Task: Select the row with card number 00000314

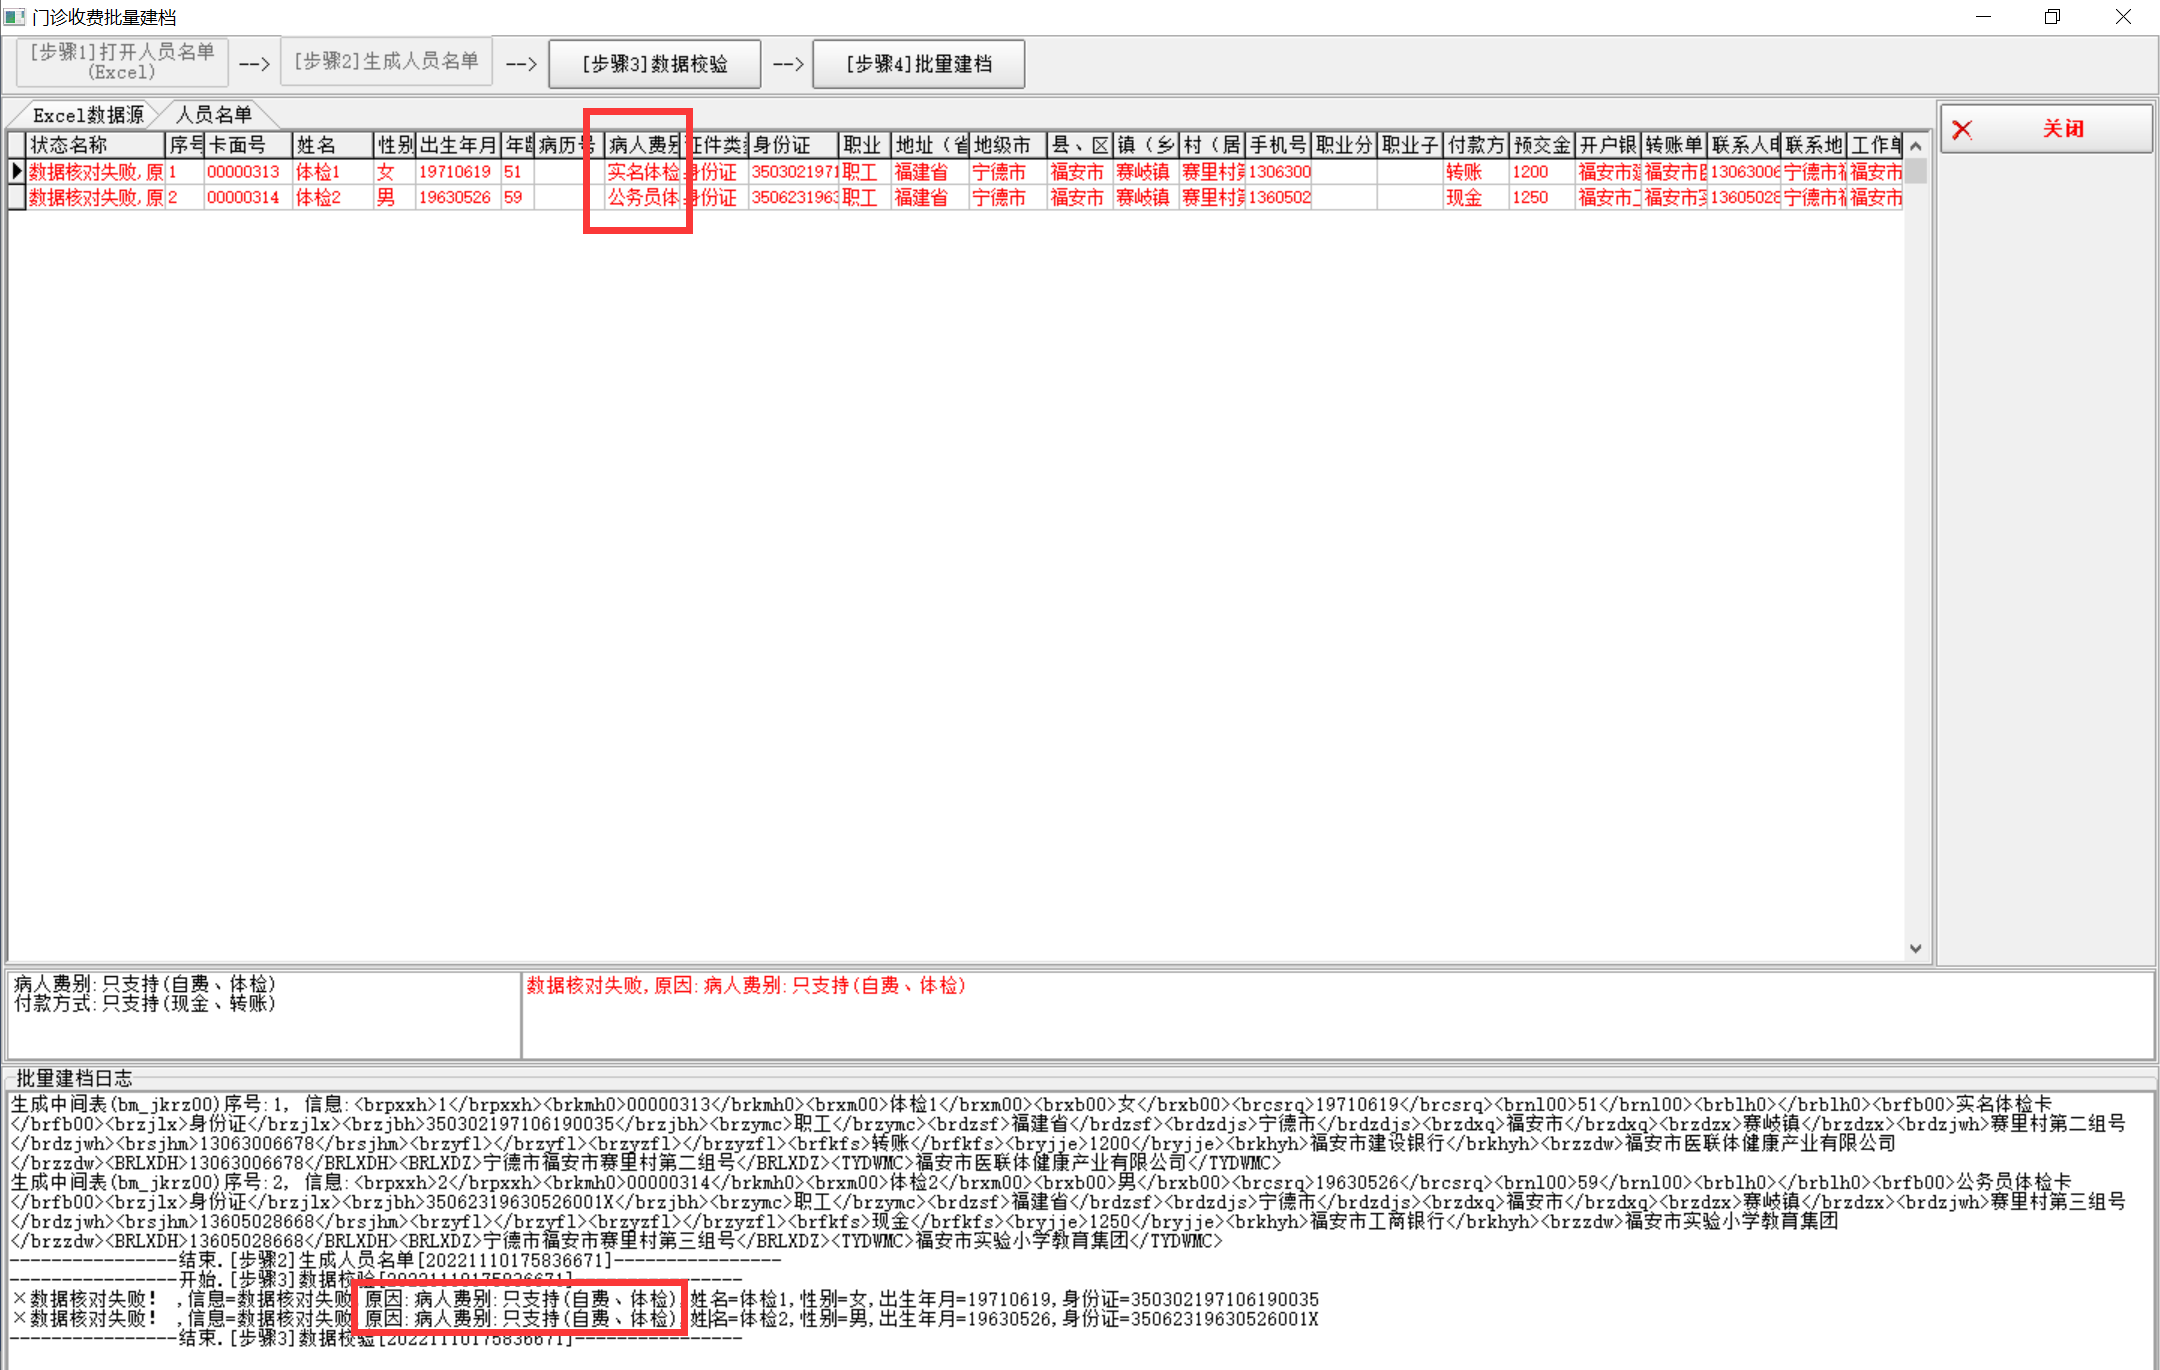Action: click(x=243, y=197)
